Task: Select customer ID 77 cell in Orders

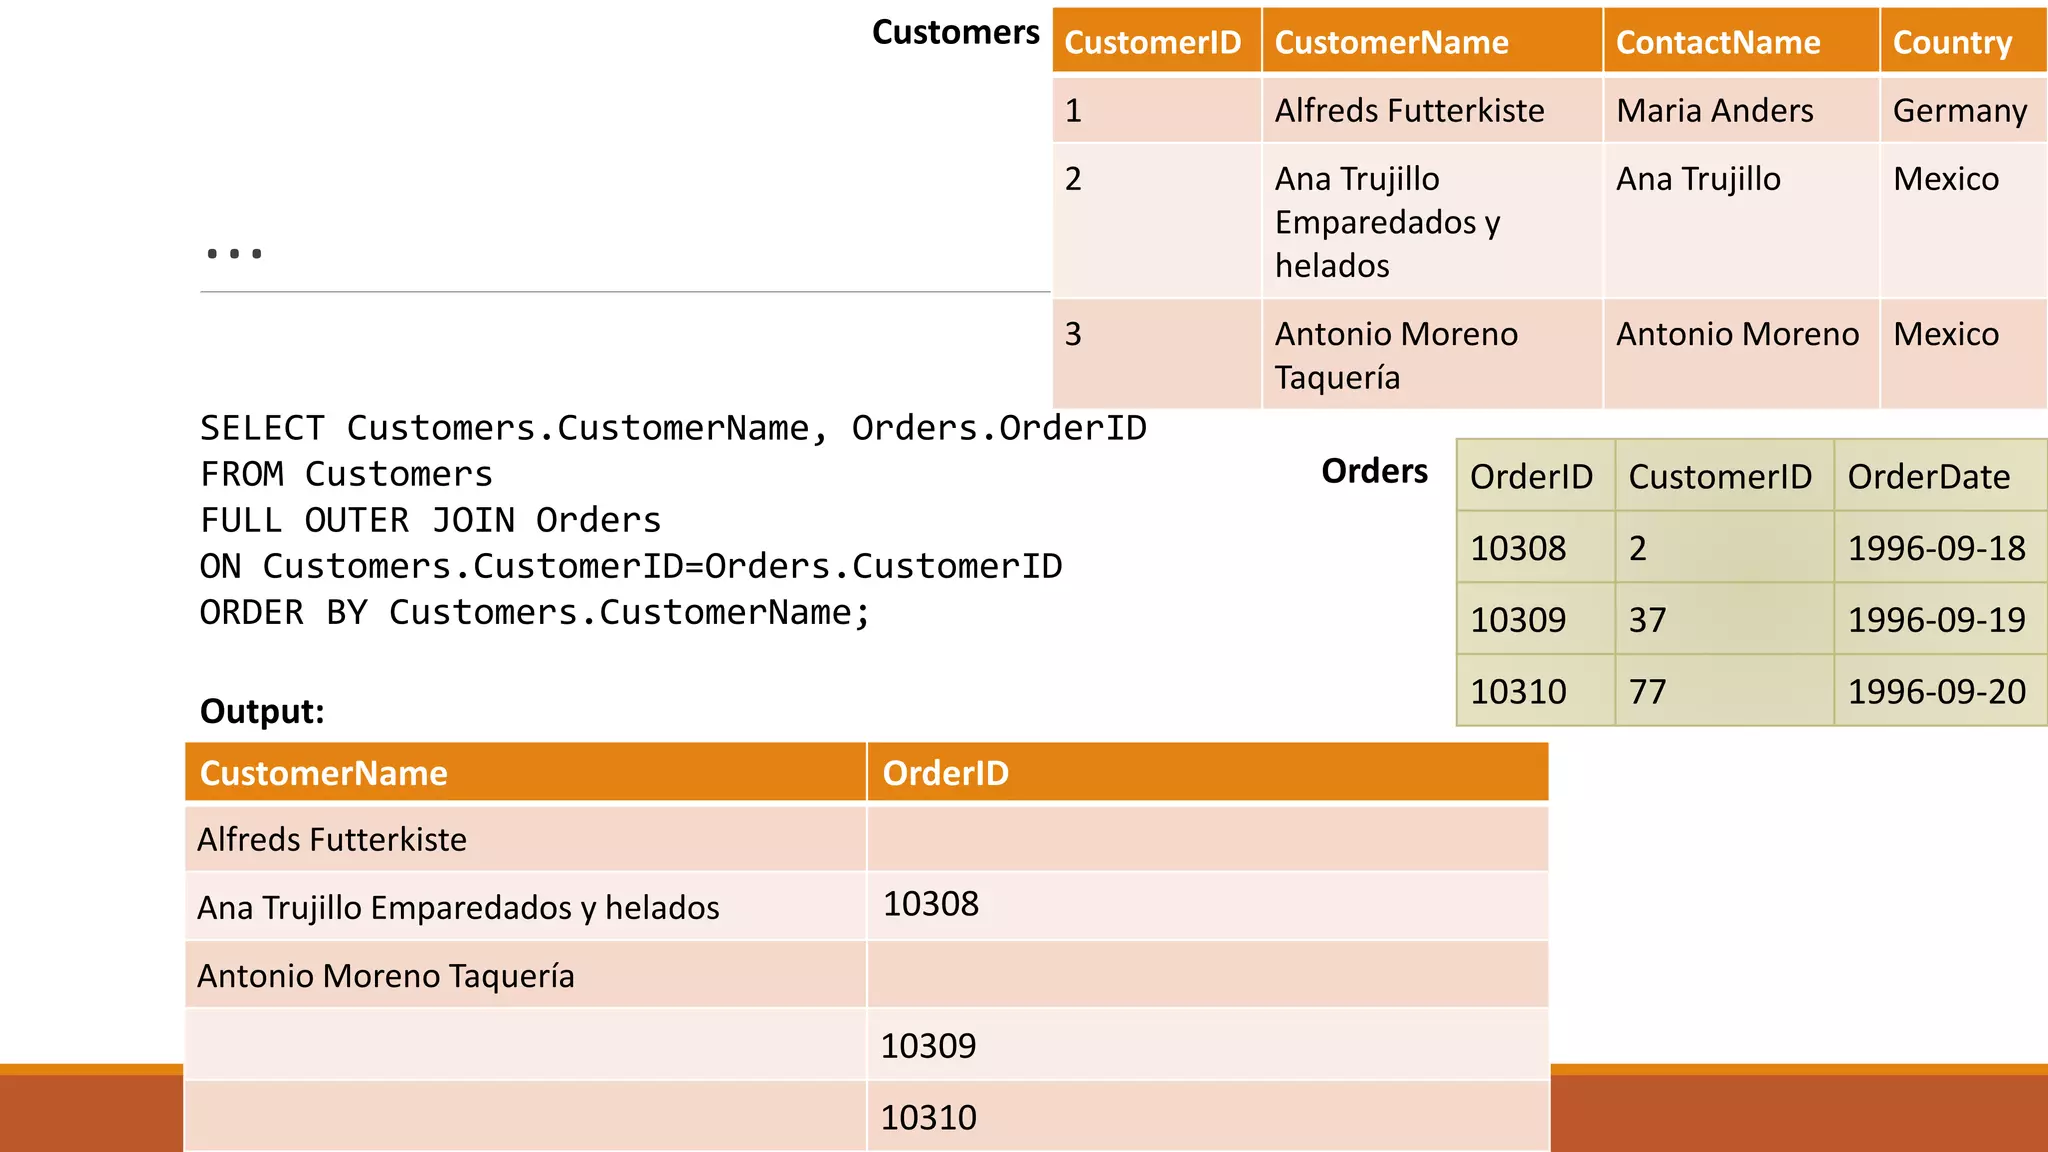Action: tap(1647, 691)
